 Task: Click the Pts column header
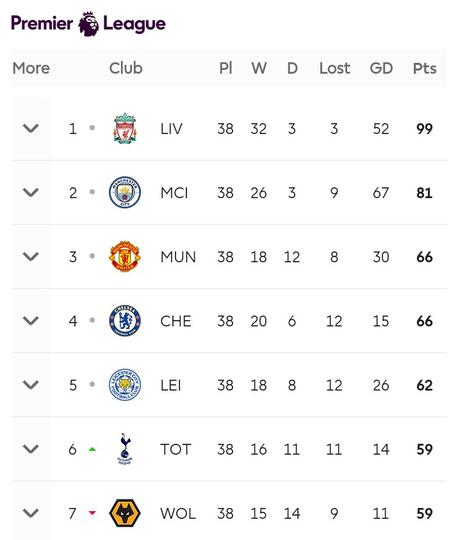pyautogui.click(x=424, y=68)
